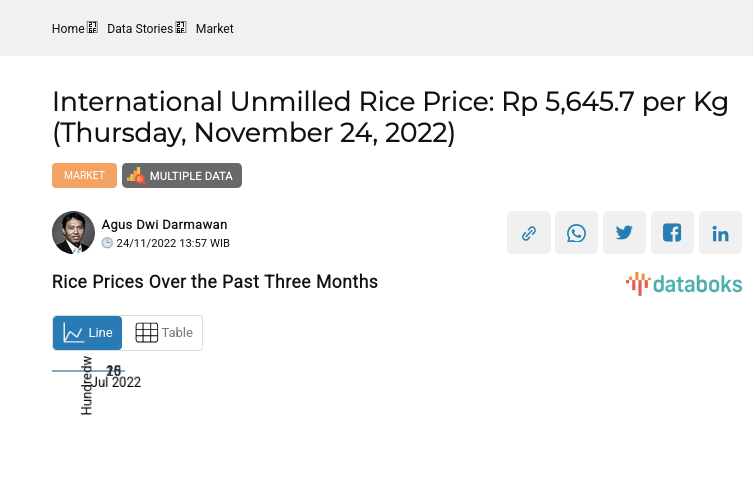Share the article on WhatsApp
The width and height of the screenshot is (753, 498).
coord(577,233)
